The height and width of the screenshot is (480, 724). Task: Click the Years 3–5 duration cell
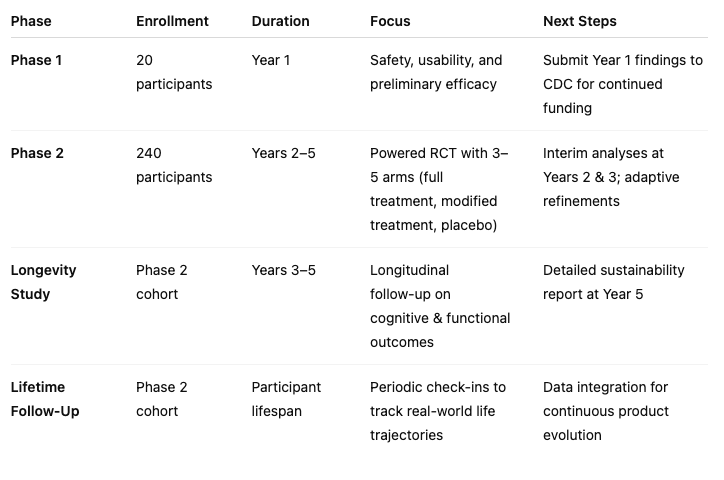coord(284,270)
